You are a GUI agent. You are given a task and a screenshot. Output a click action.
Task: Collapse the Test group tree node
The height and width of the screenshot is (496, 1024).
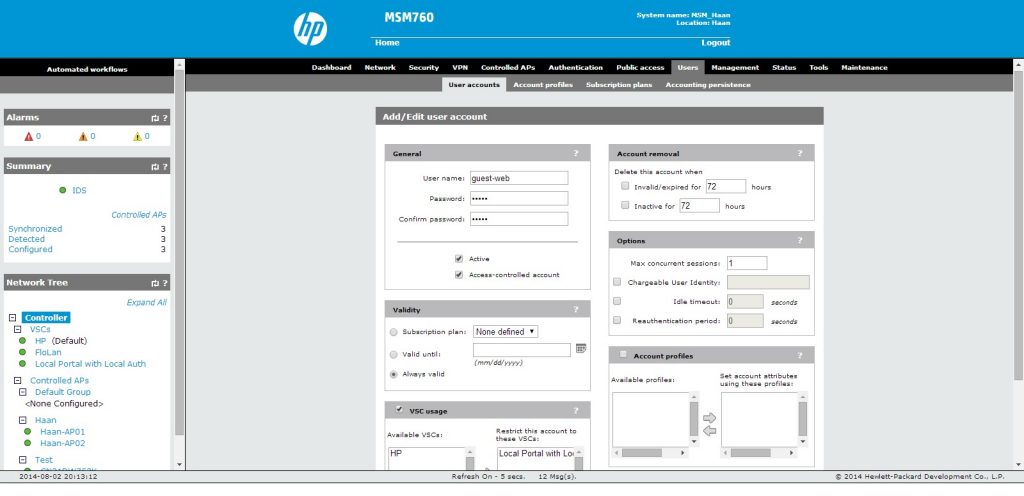pyautogui.click(x=23, y=460)
